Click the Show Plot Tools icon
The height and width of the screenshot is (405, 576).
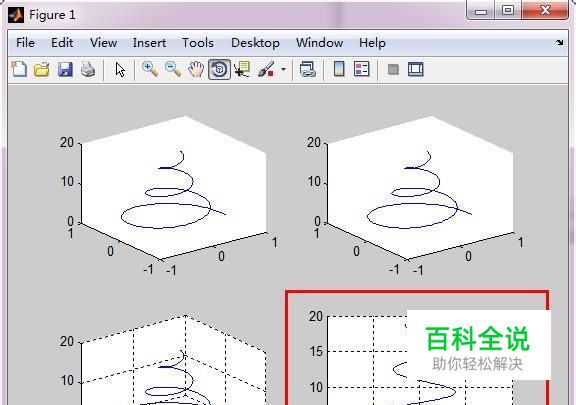click(x=415, y=69)
